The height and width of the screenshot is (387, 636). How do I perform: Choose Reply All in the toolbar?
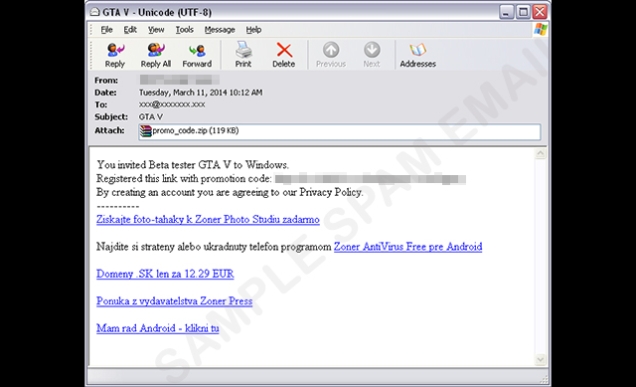(x=156, y=56)
